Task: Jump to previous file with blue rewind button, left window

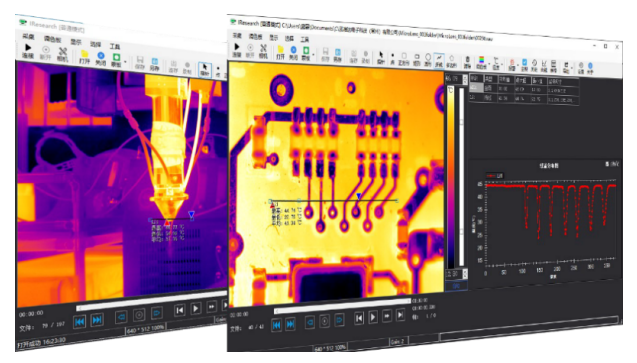Action: pyautogui.click(x=80, y=321)
